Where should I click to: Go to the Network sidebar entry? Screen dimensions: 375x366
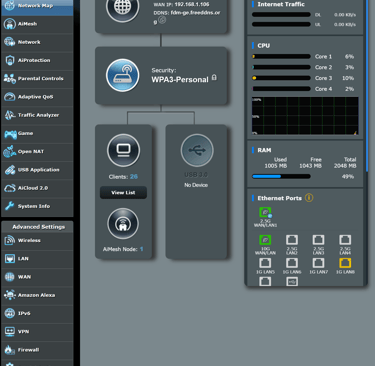pos(37,42)
